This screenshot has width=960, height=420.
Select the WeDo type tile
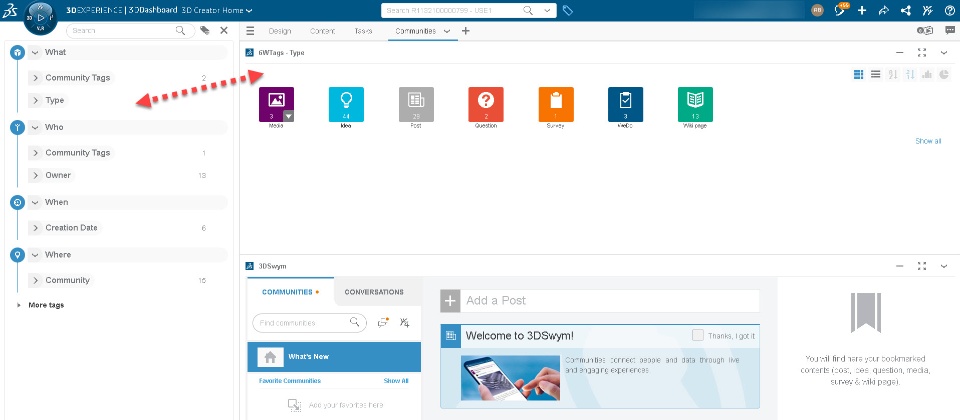625,104
